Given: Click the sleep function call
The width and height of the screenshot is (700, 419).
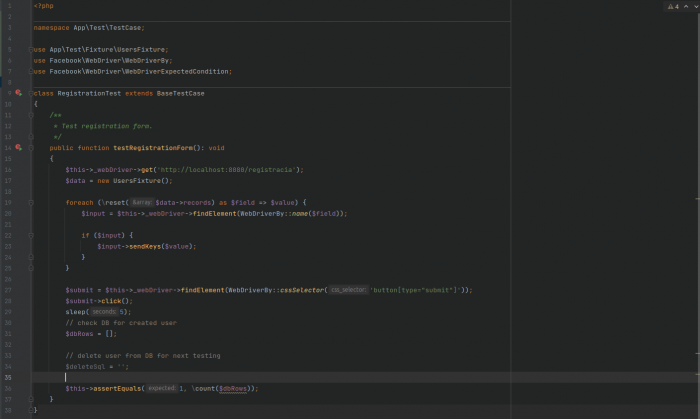Looking at the screenshot, I should pos(76,312).
